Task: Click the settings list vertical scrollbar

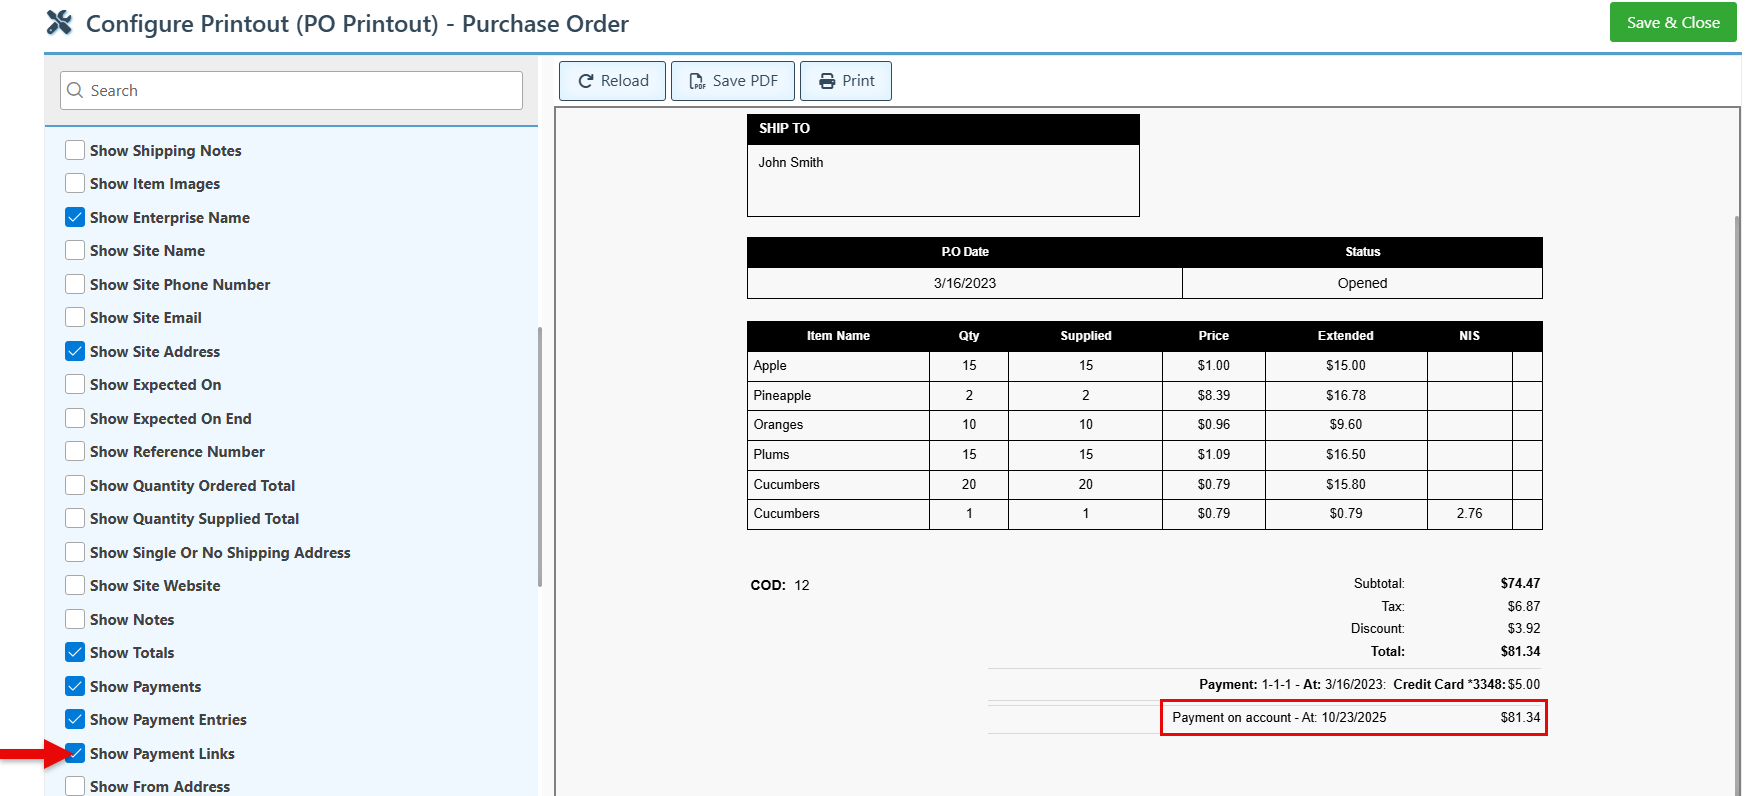Action: coord(540,456)
